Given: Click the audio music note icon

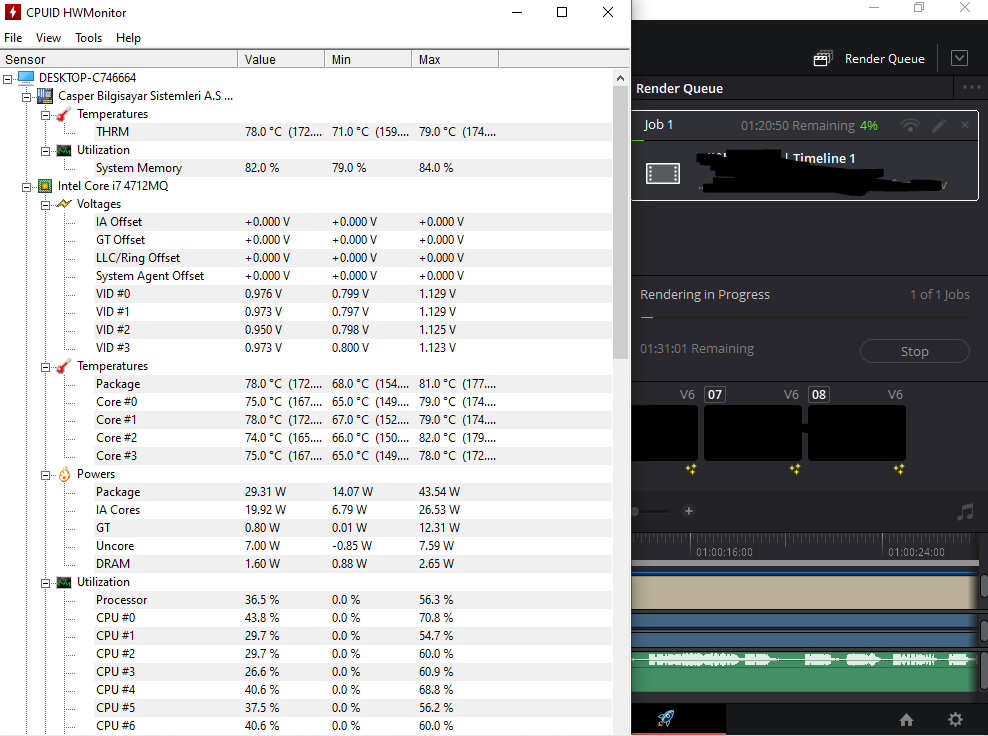Looking at the screenshot, I should pos(965,512).
